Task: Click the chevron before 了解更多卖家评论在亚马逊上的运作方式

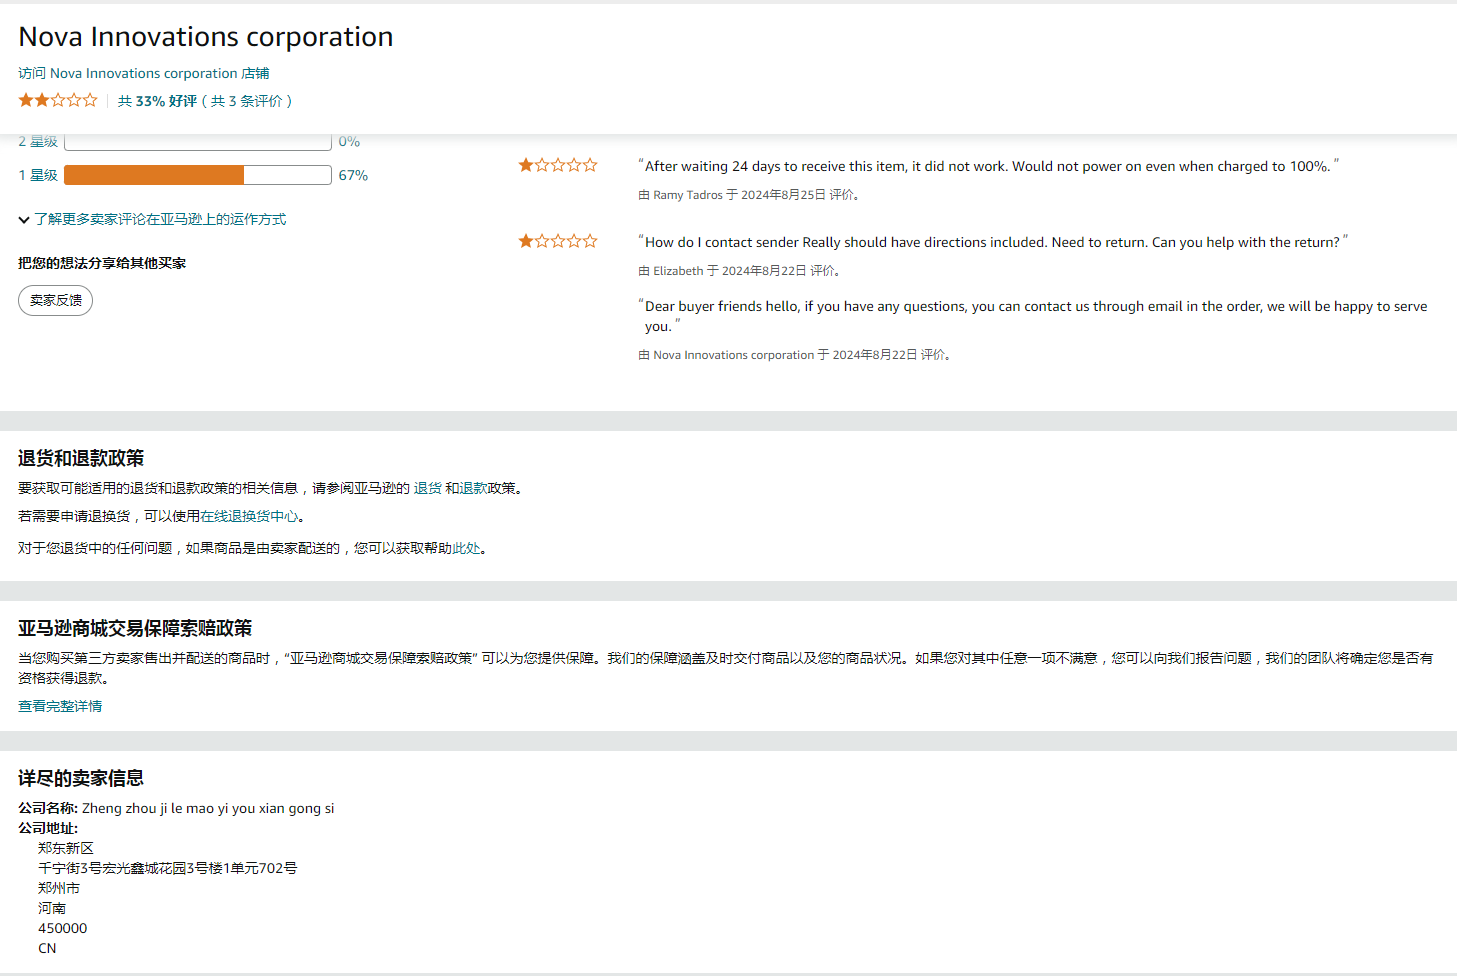Action: click(x=22, y=219)
